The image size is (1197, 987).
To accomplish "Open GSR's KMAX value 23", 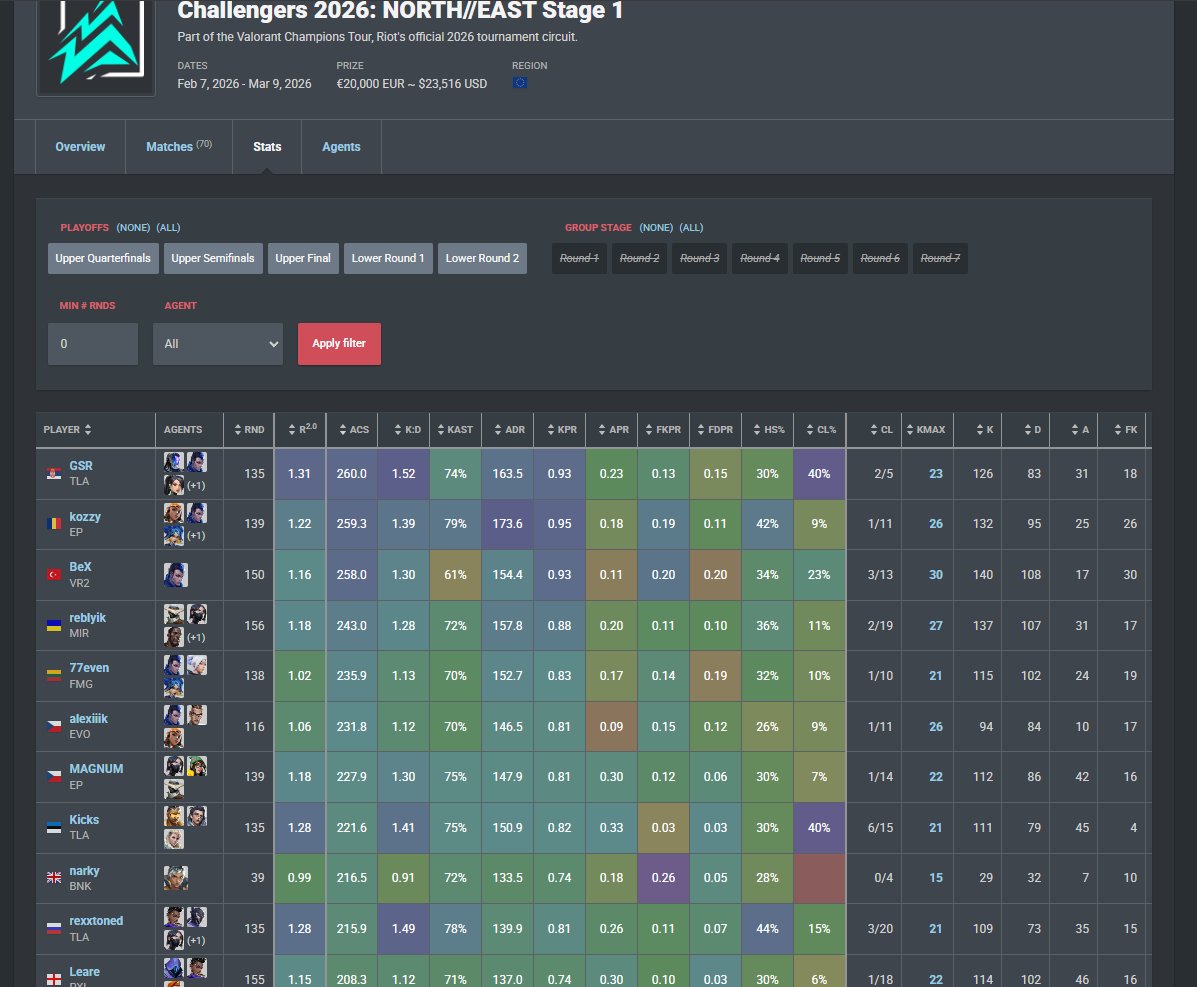I will (x=935, y=473).
